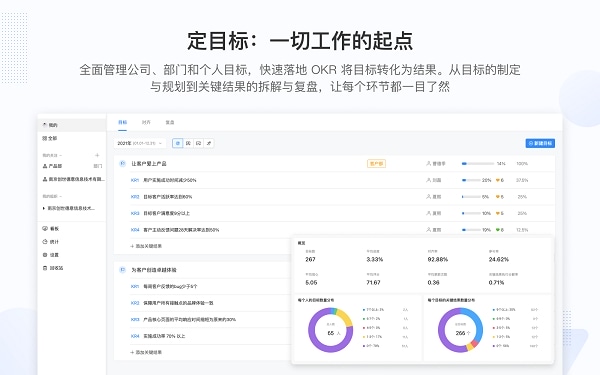
Task: Click the 100% weight value on the objective row
Action: (522, 163)
